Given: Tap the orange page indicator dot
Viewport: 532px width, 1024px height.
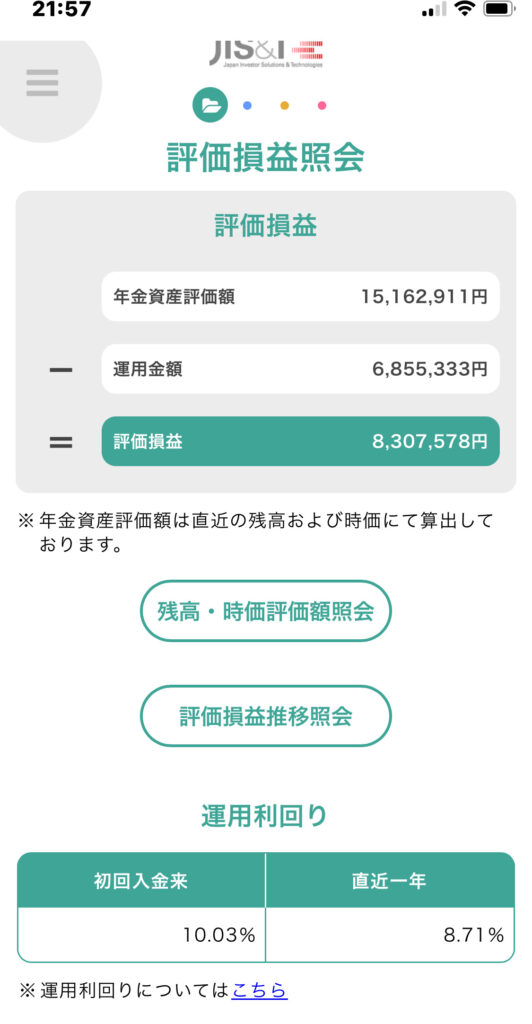Looking at the screenshot, I should (x=285, y=105).
